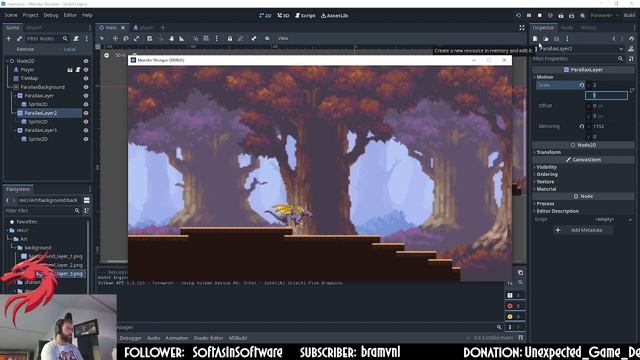Switch to the Remote scene tree
Image resolution: width=640 pixels, height=360 pixels.
(x=25, y=49)
